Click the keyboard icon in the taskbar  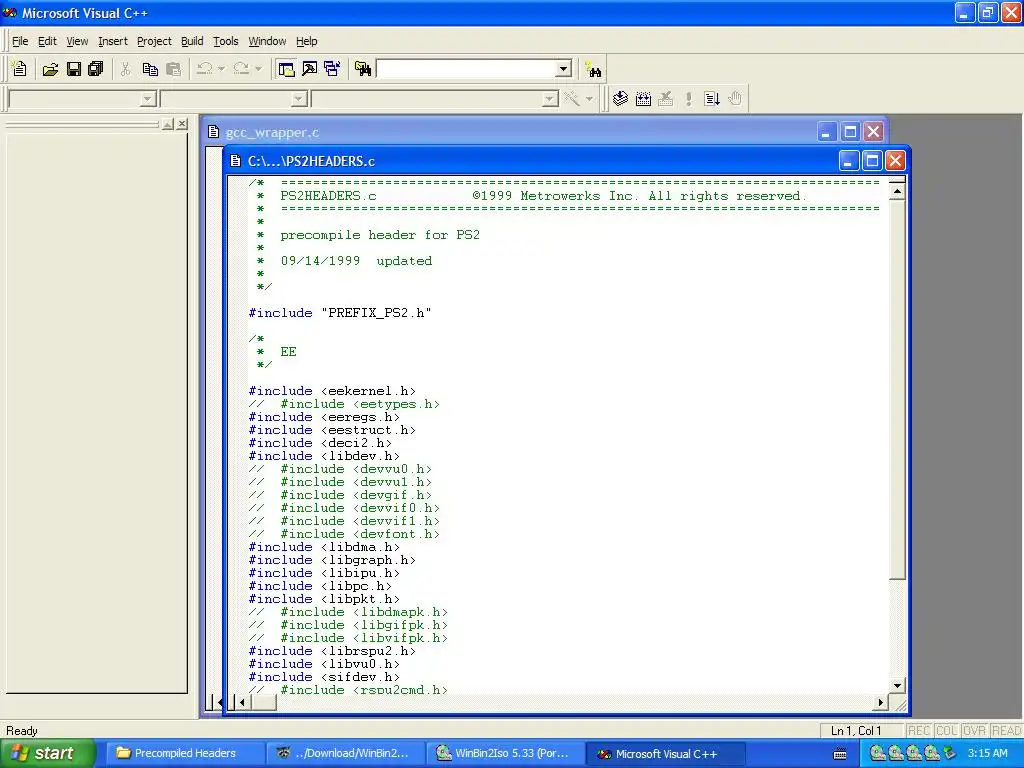[840, 754]
